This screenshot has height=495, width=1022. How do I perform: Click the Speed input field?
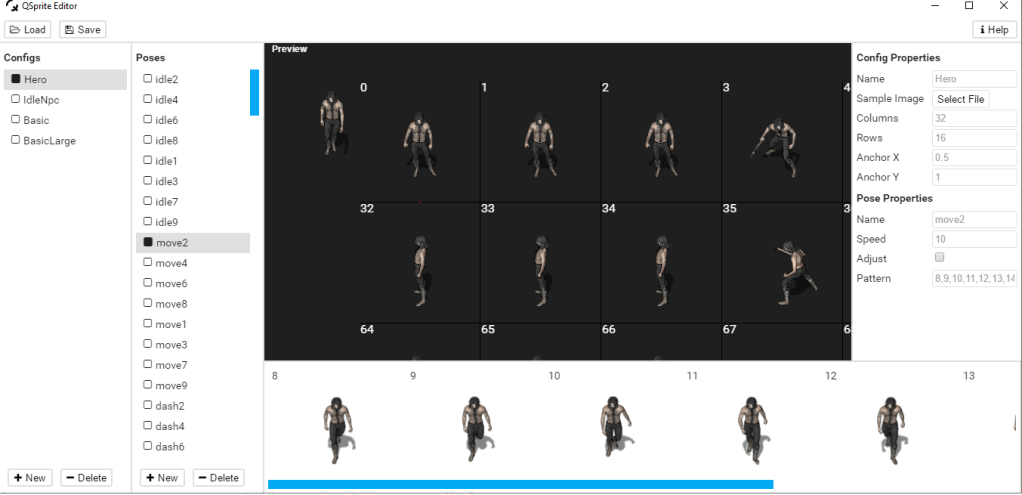click(974, 239)
